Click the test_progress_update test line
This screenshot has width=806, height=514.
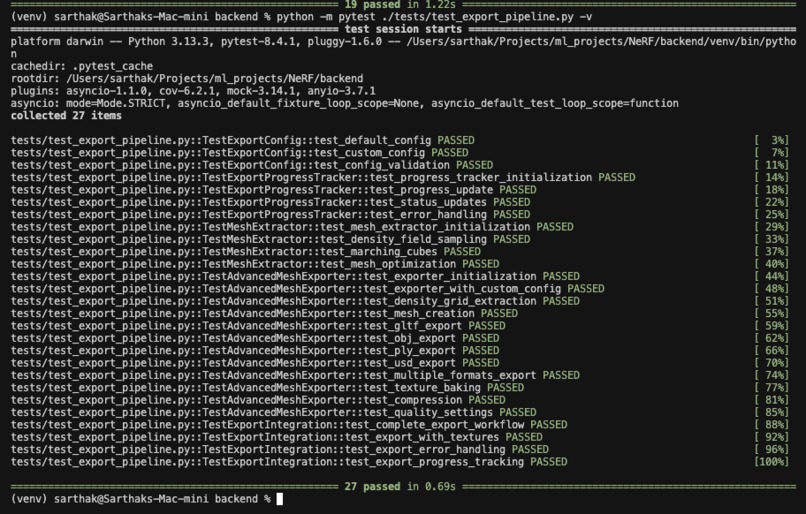click(273, 190)
